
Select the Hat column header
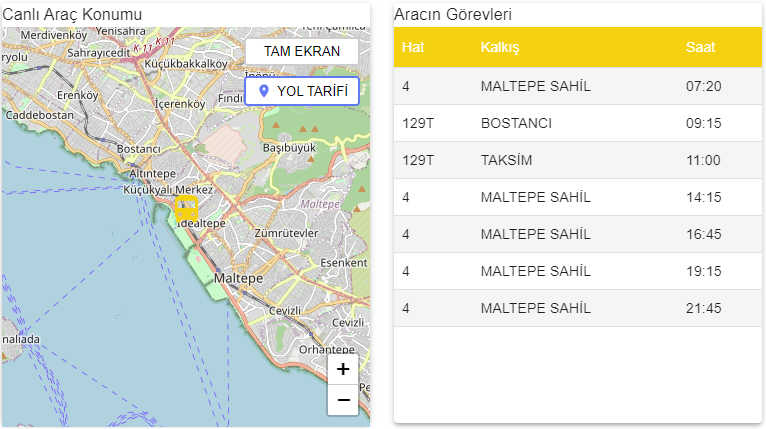414,48
